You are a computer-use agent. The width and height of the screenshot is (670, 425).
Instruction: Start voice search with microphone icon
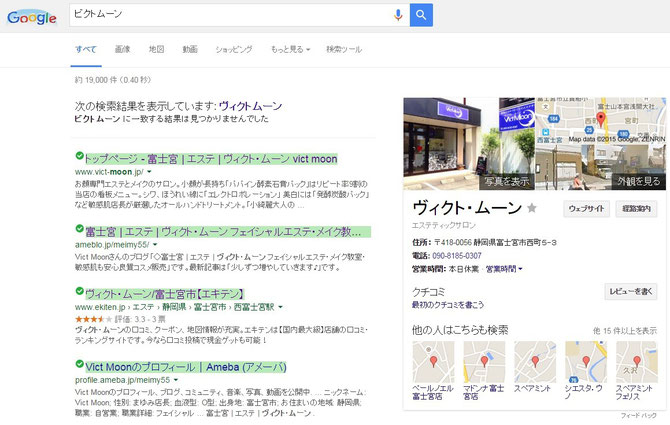[x=398, y=15]
